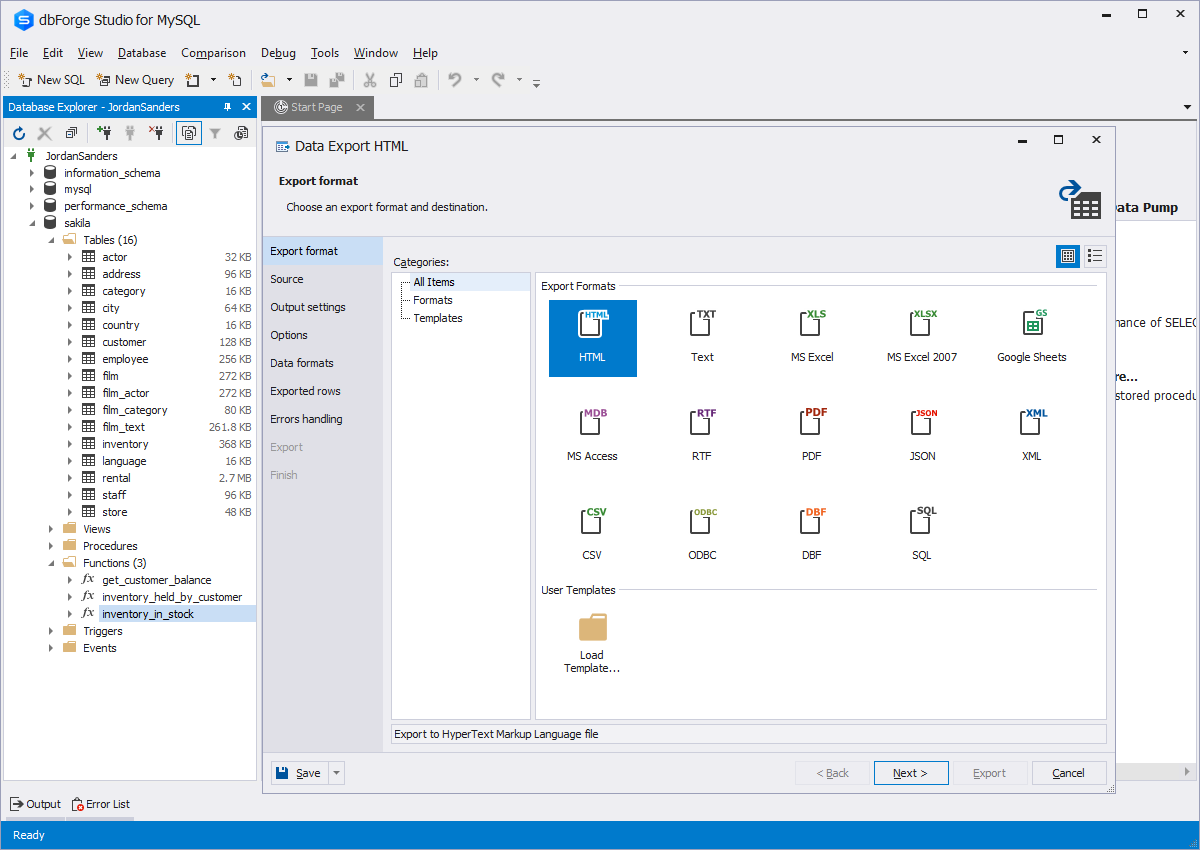
Task: Open the Database menu
Action: tap(142, 53)
